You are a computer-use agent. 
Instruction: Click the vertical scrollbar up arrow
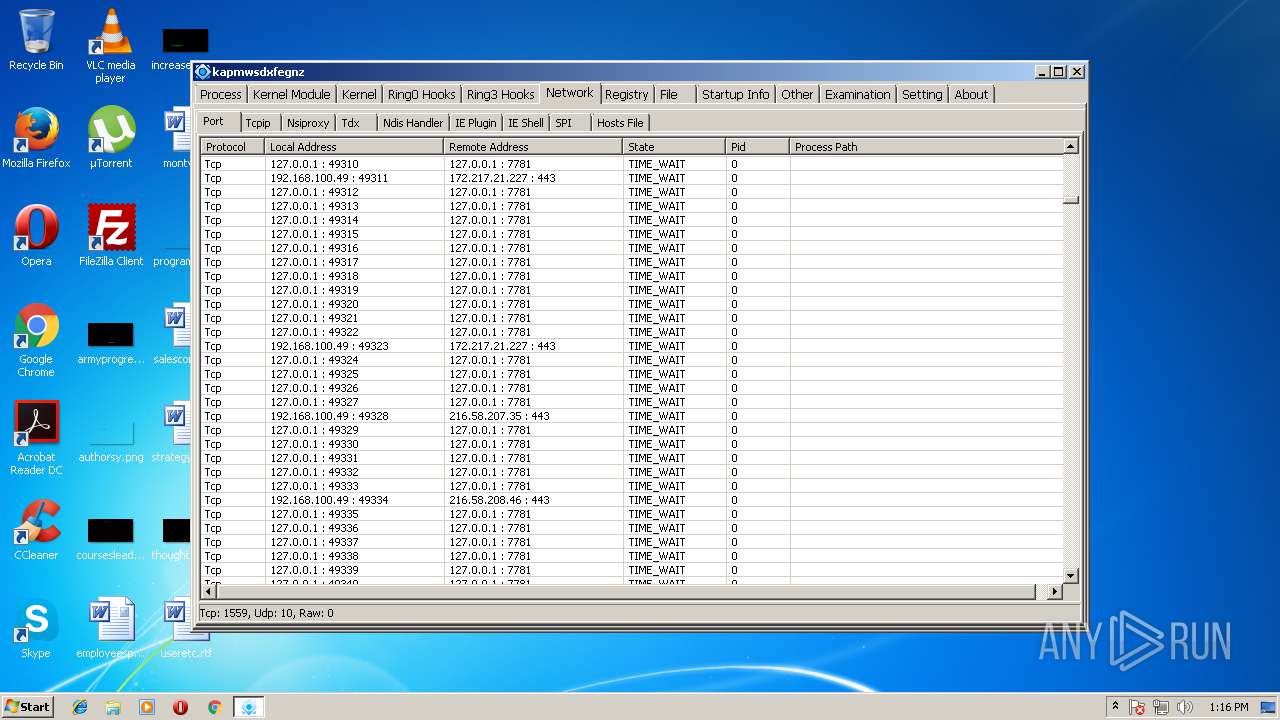pyautogui.click(x=1071, y=147)
